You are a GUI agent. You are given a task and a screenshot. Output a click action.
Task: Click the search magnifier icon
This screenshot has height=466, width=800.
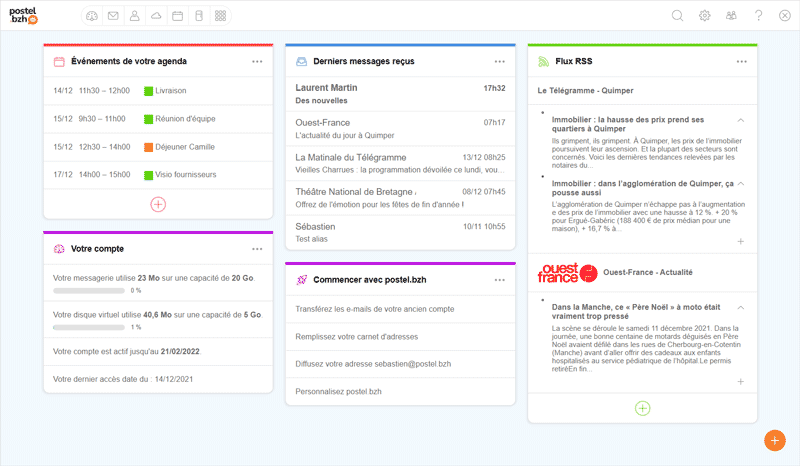click(x=677, y=16)
